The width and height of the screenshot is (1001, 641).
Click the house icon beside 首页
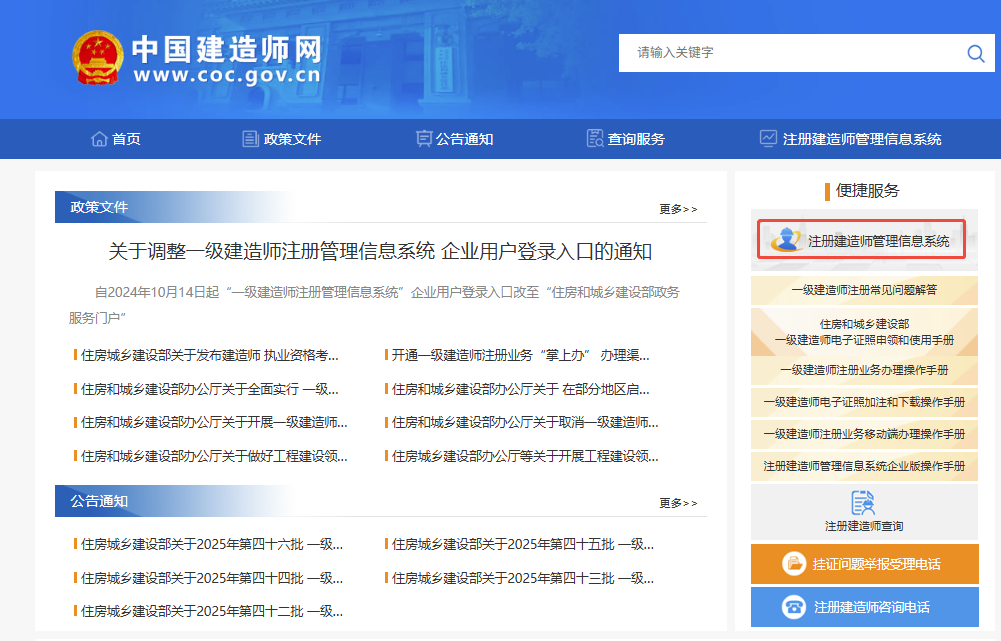[x=99, y=139]
